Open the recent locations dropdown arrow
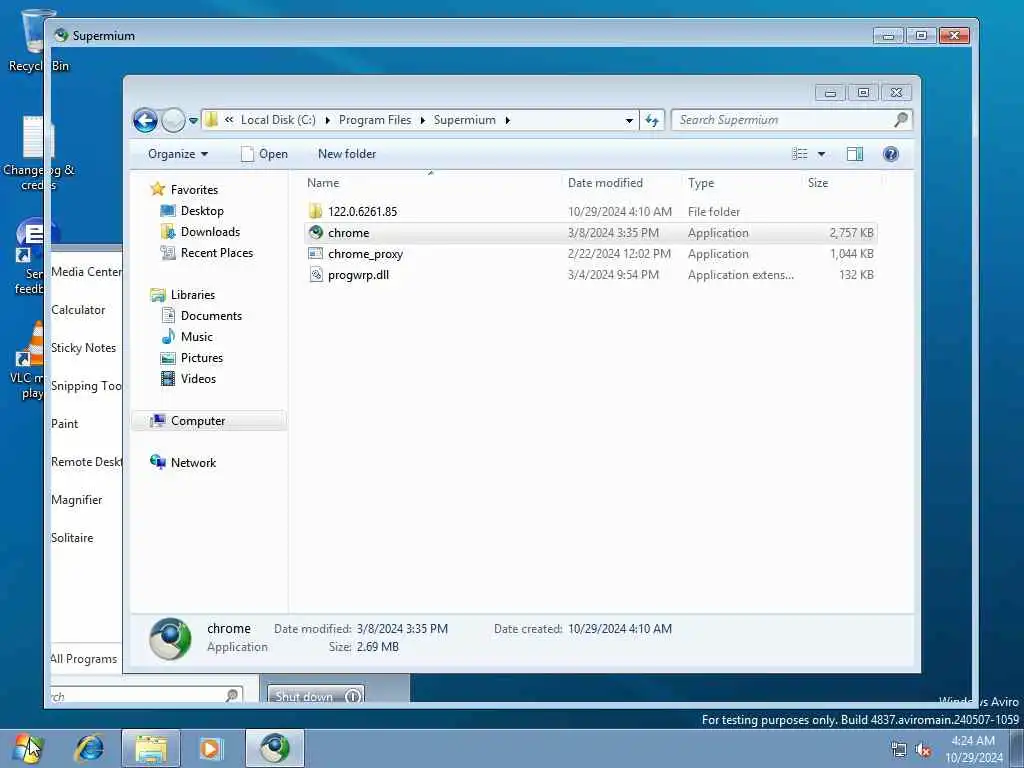 point(193,120)
